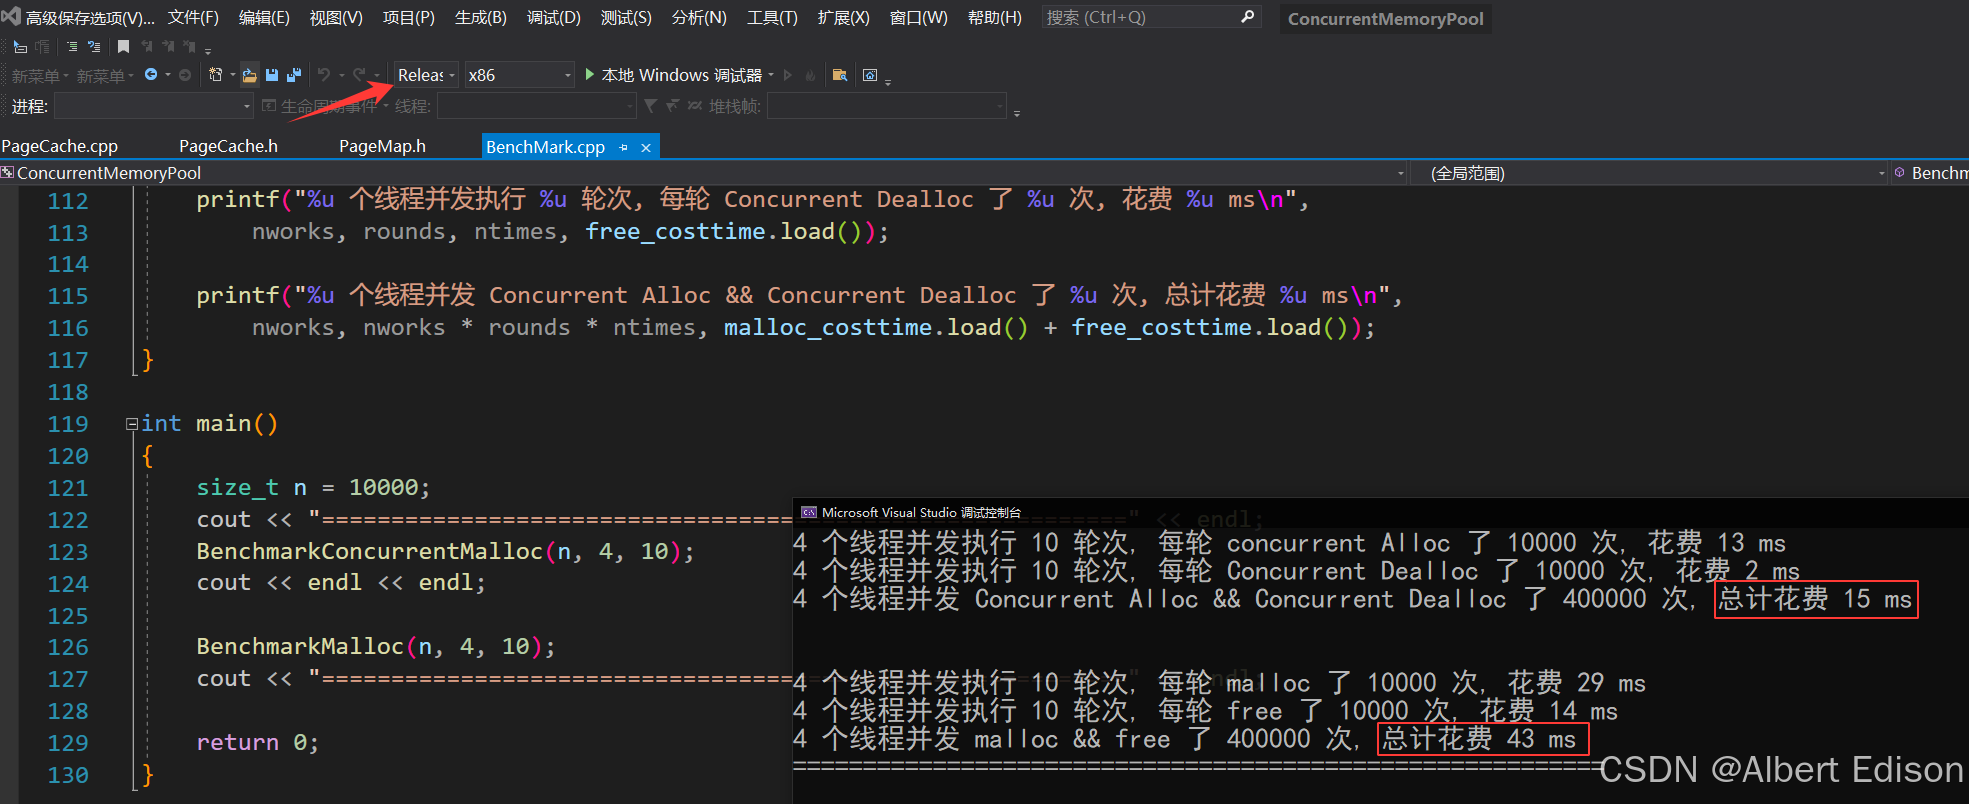
Task: Click the new project icon
Action: (x=215, y=74)
